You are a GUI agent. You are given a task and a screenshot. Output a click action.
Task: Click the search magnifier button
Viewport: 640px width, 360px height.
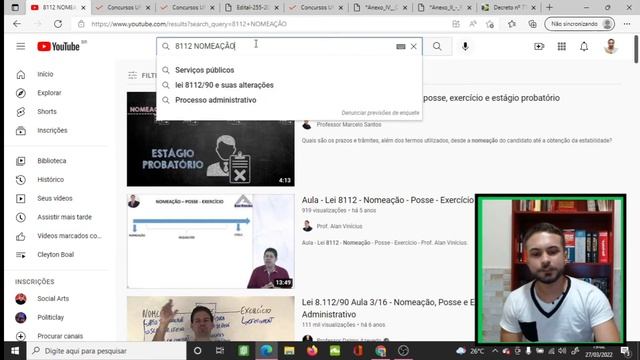[437, 47]
